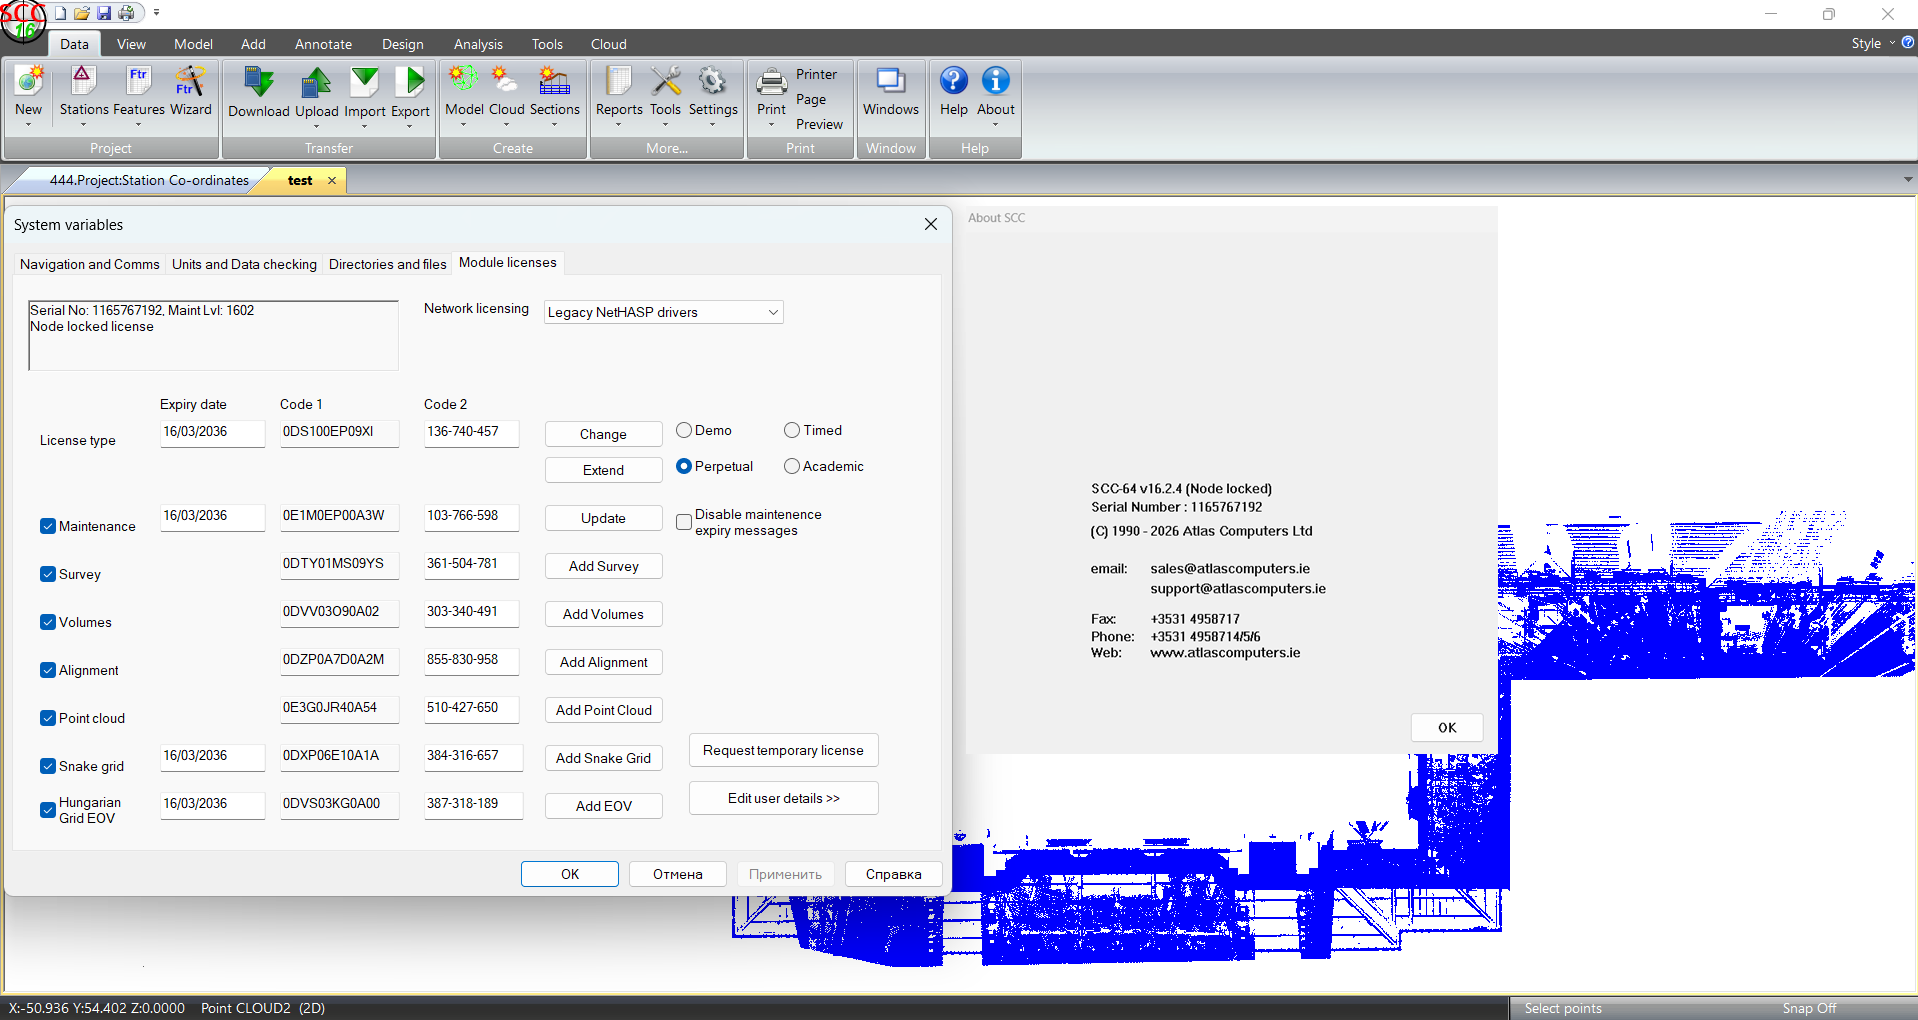Switch to Navigation and Comms tab
Image resolution: width=1918 pixels, height=1020 pixels.
coord(90,264)
